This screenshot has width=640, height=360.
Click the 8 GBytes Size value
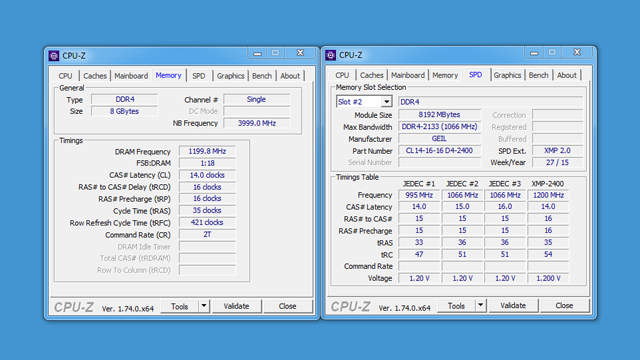124,111
